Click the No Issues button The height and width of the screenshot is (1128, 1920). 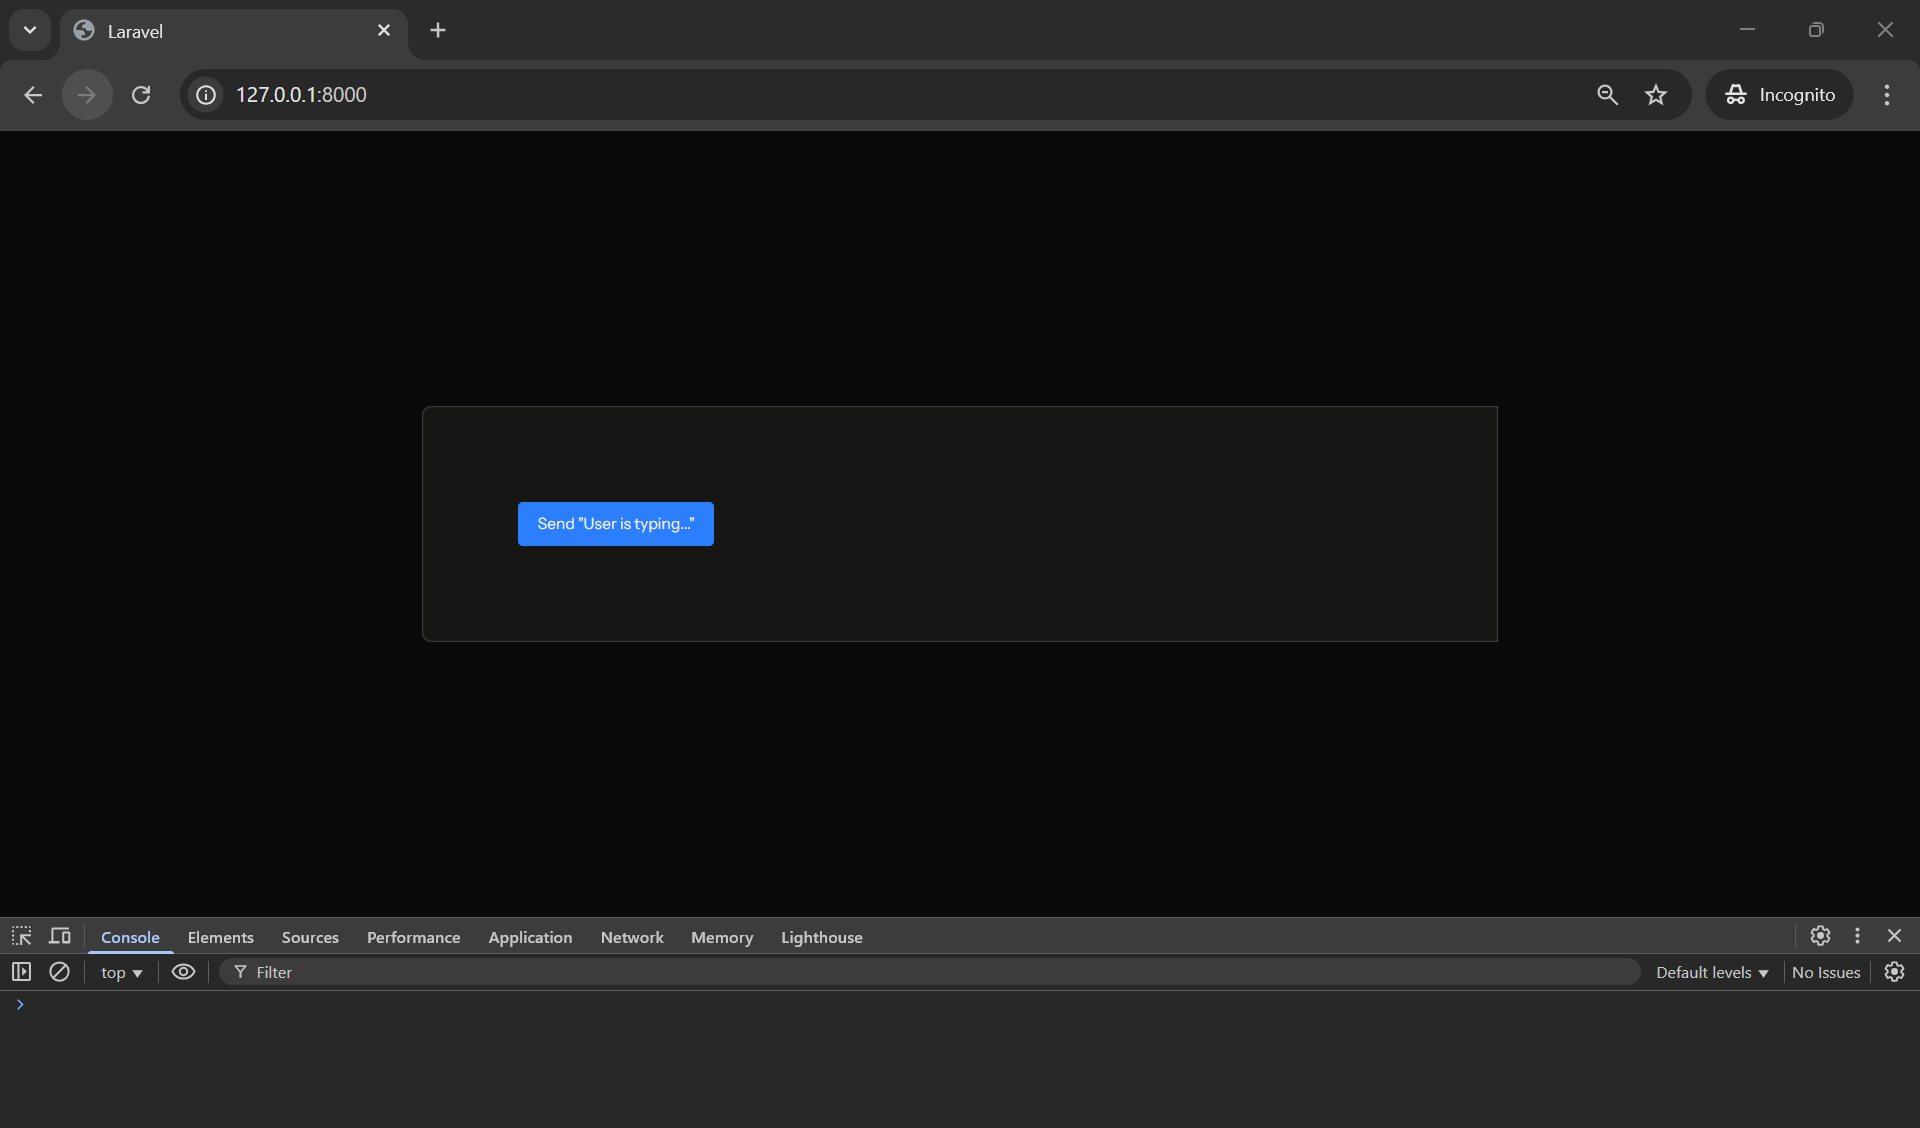click(1825, 972)
